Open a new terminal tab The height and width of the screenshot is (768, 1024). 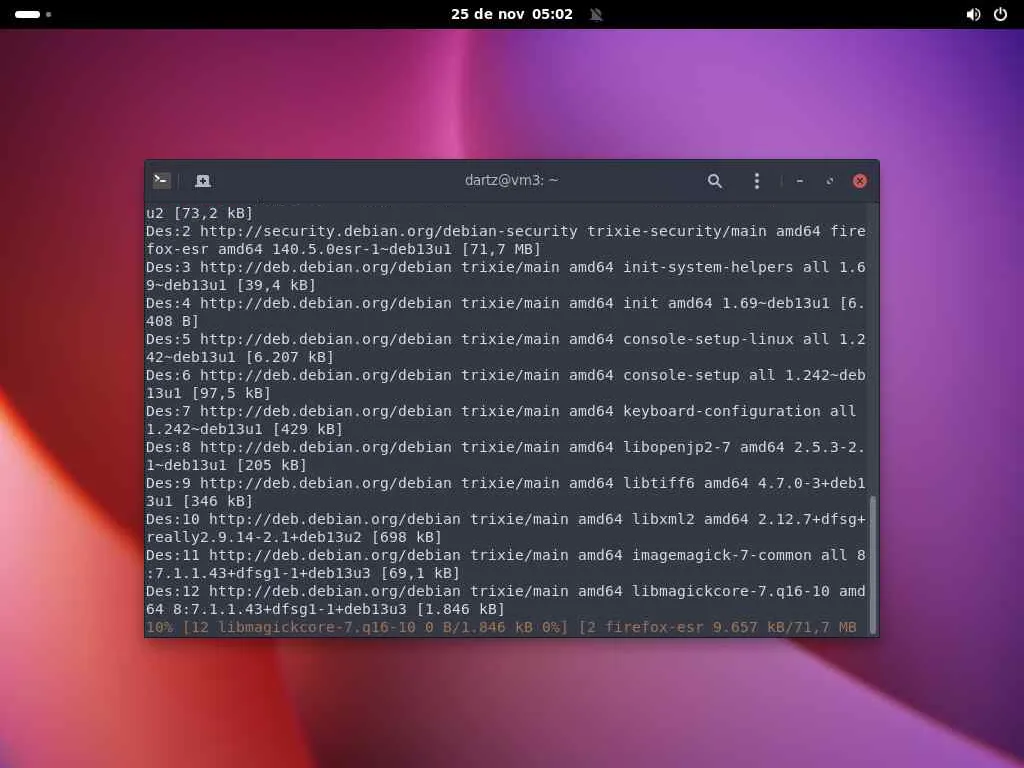click(202, 181)
